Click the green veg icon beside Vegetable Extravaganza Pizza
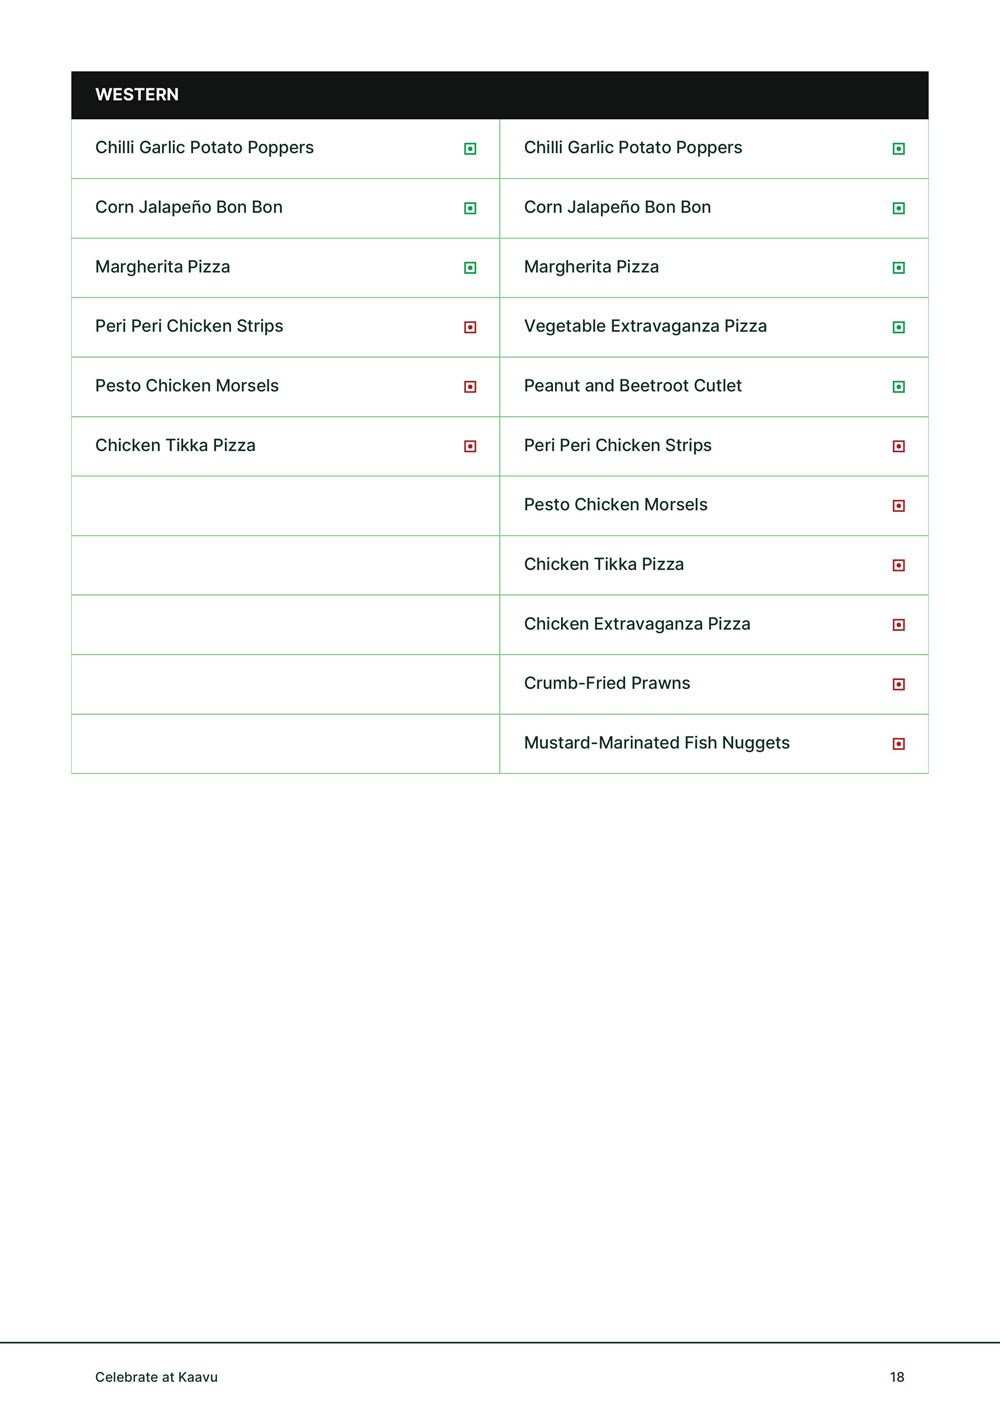This screenshot has height=1414, width=1000. point(898,327)
